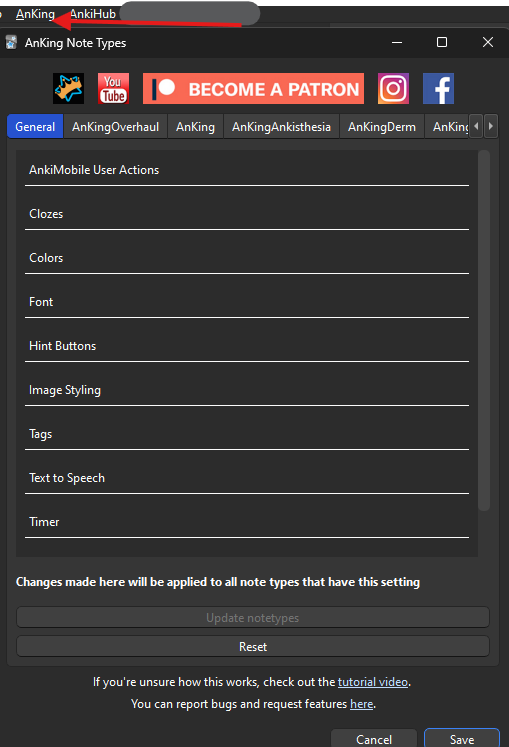Image resolution: width=509 pixels, height=747 pixels.
Task: Open the Instagram icon link
Action: [393, 89]
